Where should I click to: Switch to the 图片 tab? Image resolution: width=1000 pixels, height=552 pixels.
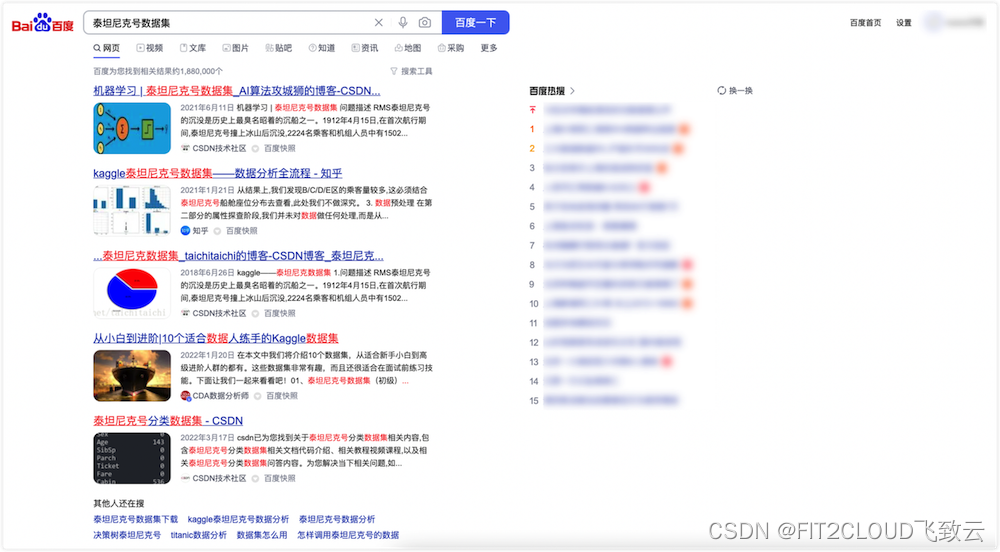235,48
